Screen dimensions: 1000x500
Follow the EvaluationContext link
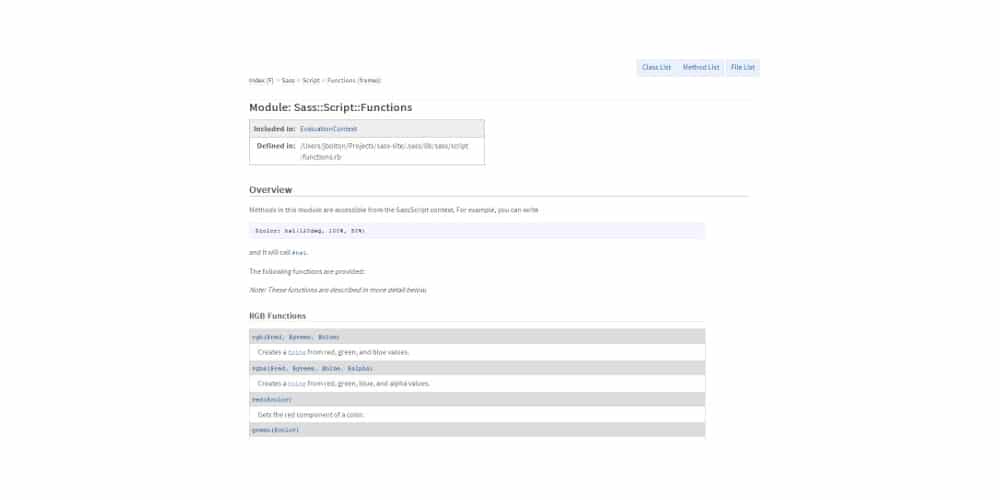click(328, 129)
